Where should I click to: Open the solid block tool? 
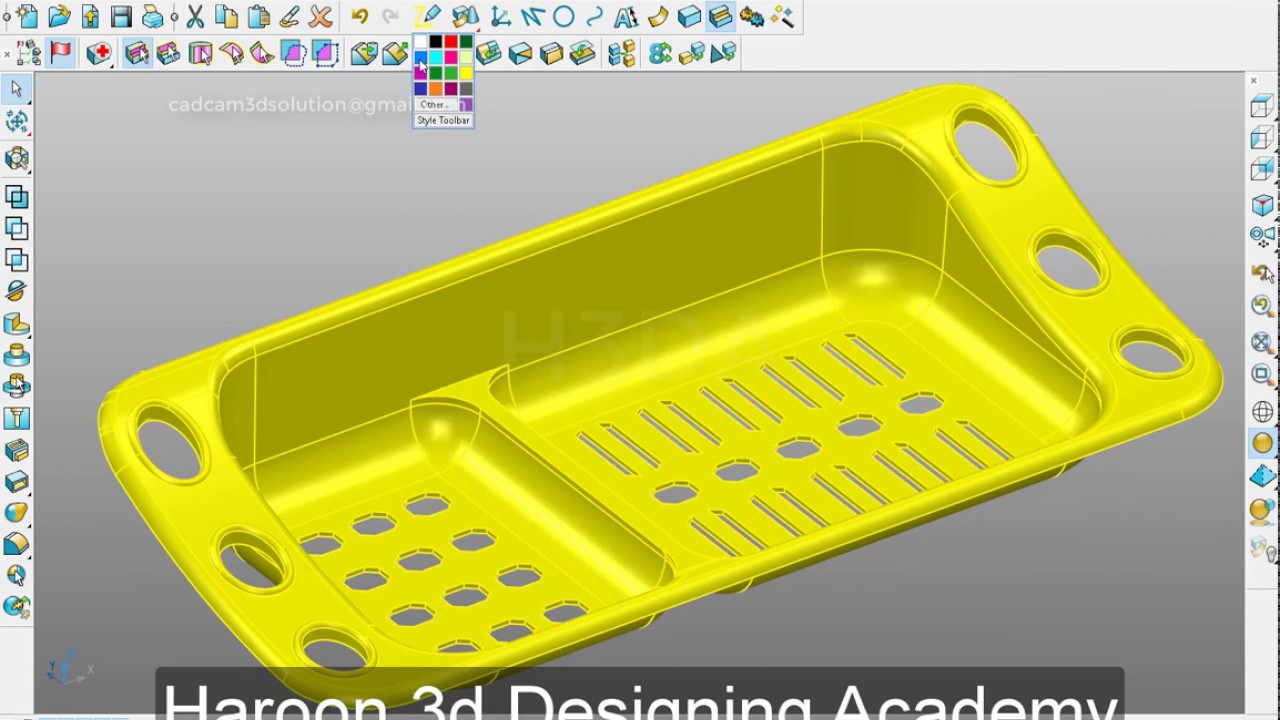[689, 16]
